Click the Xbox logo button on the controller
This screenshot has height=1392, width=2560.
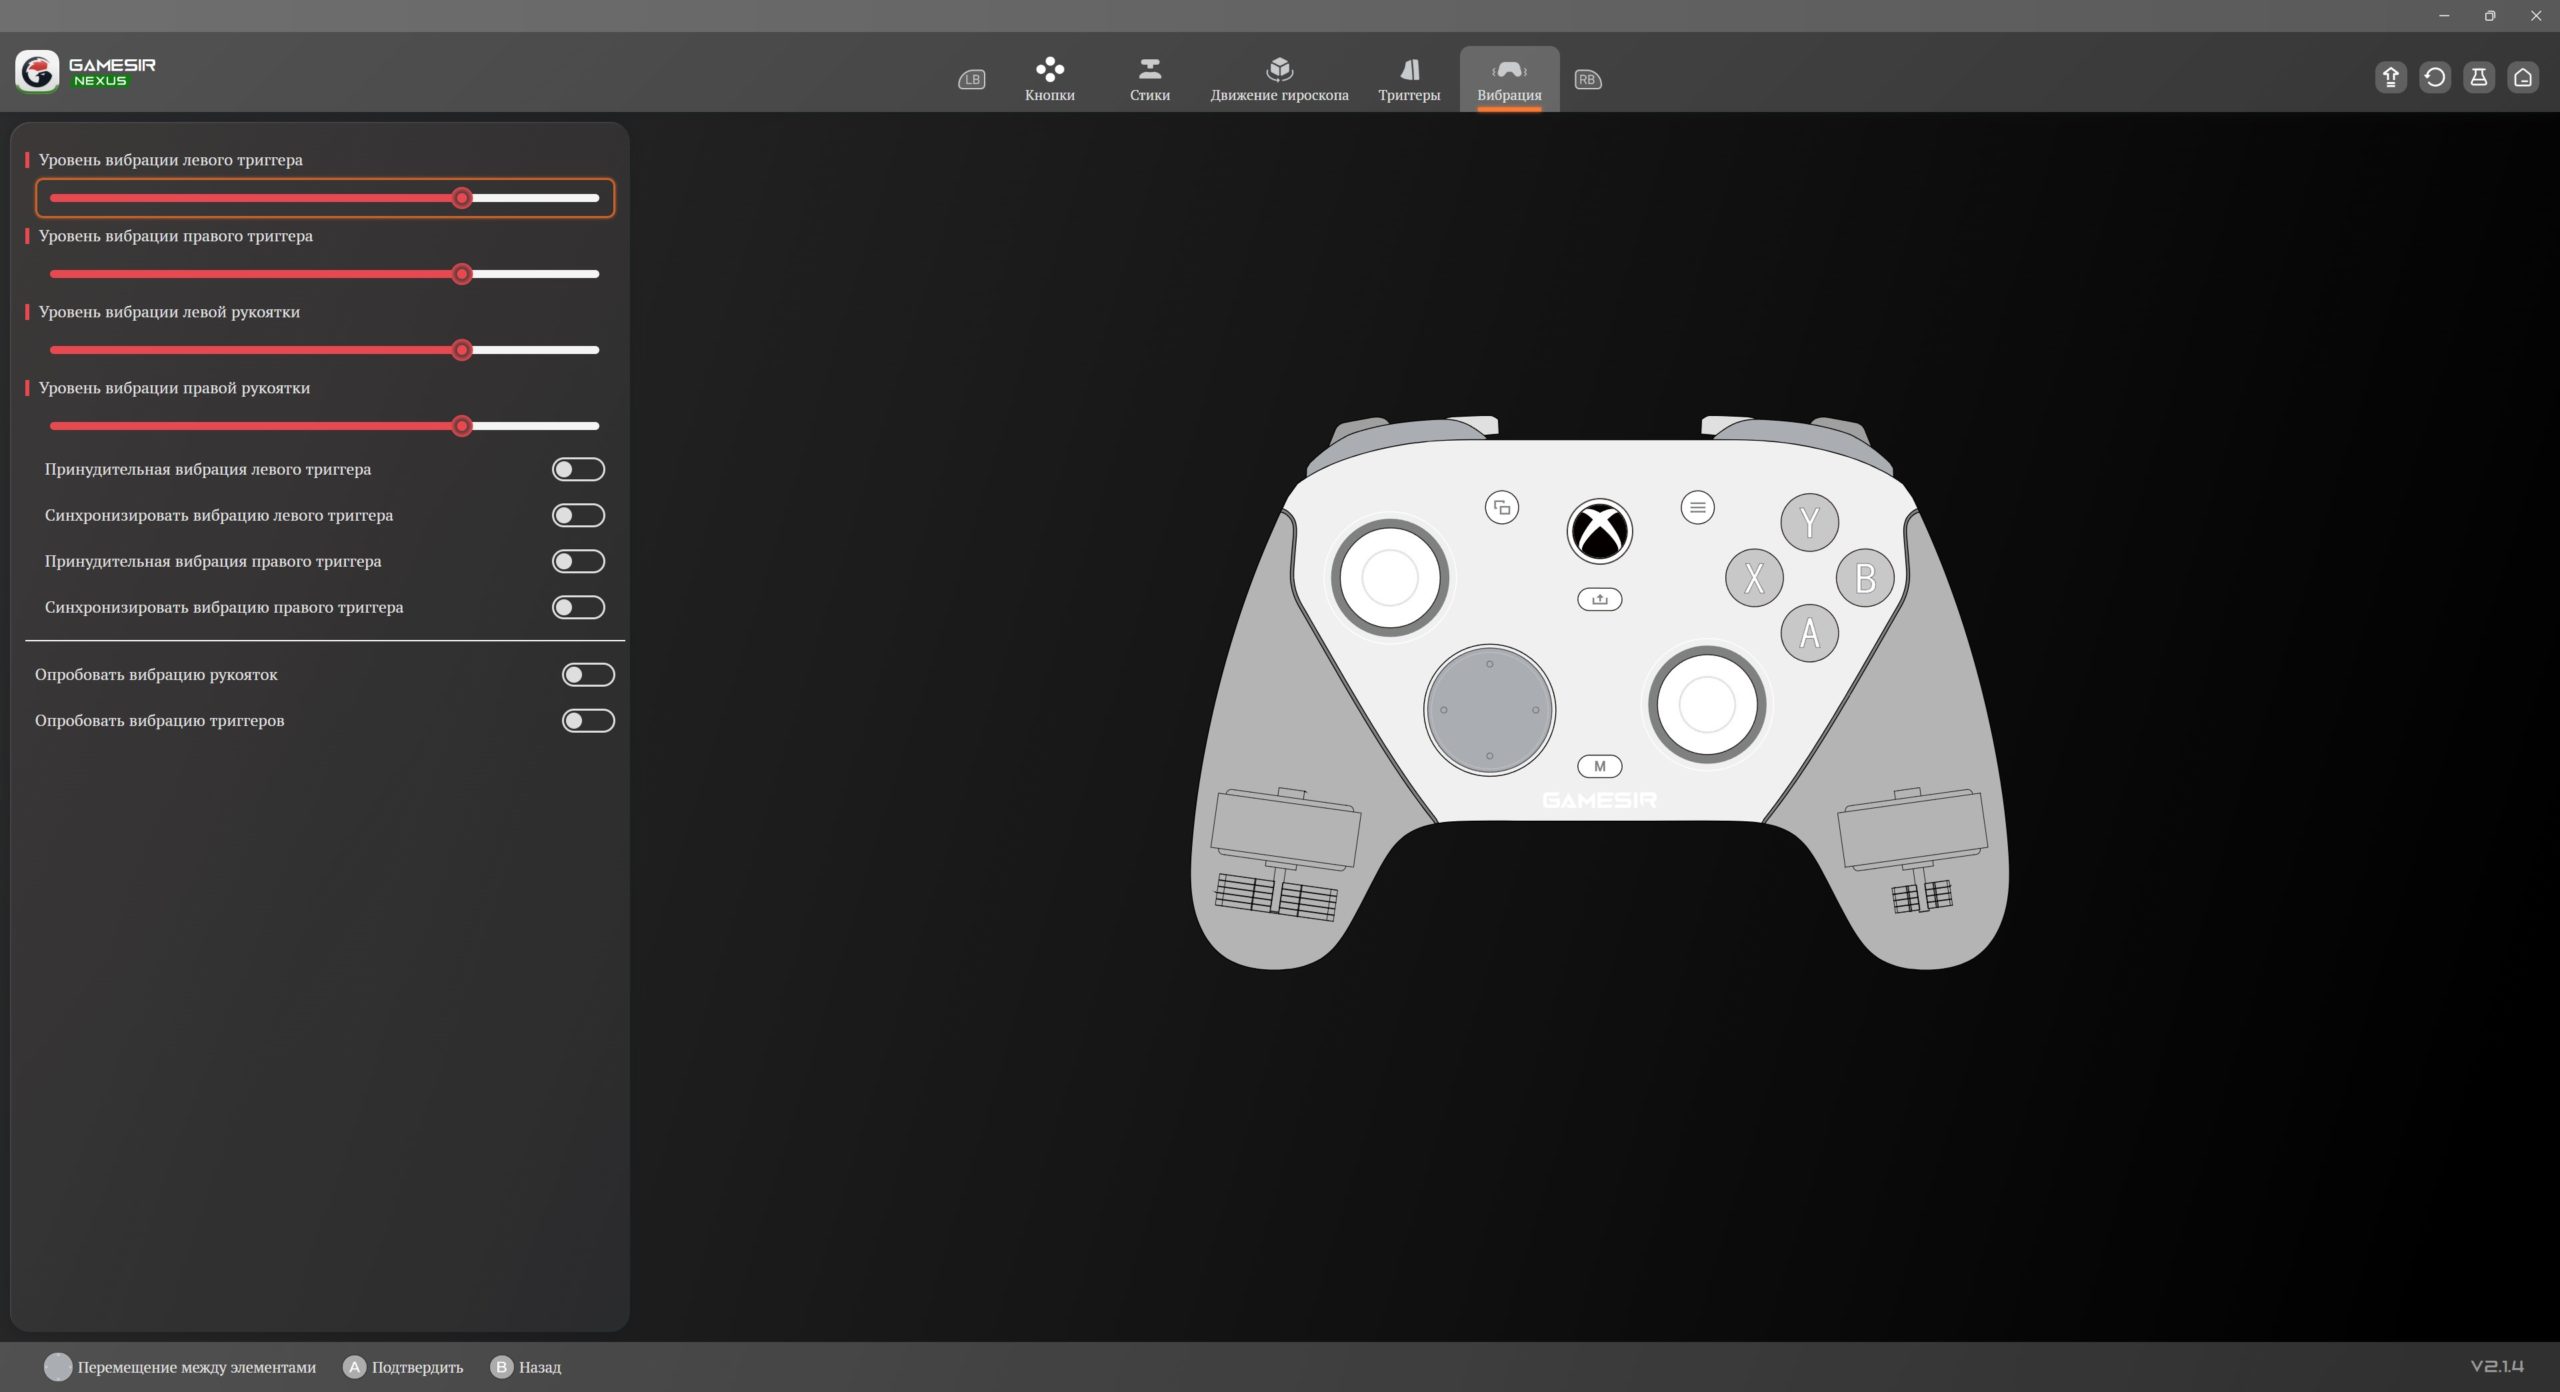pos(1599,531)
